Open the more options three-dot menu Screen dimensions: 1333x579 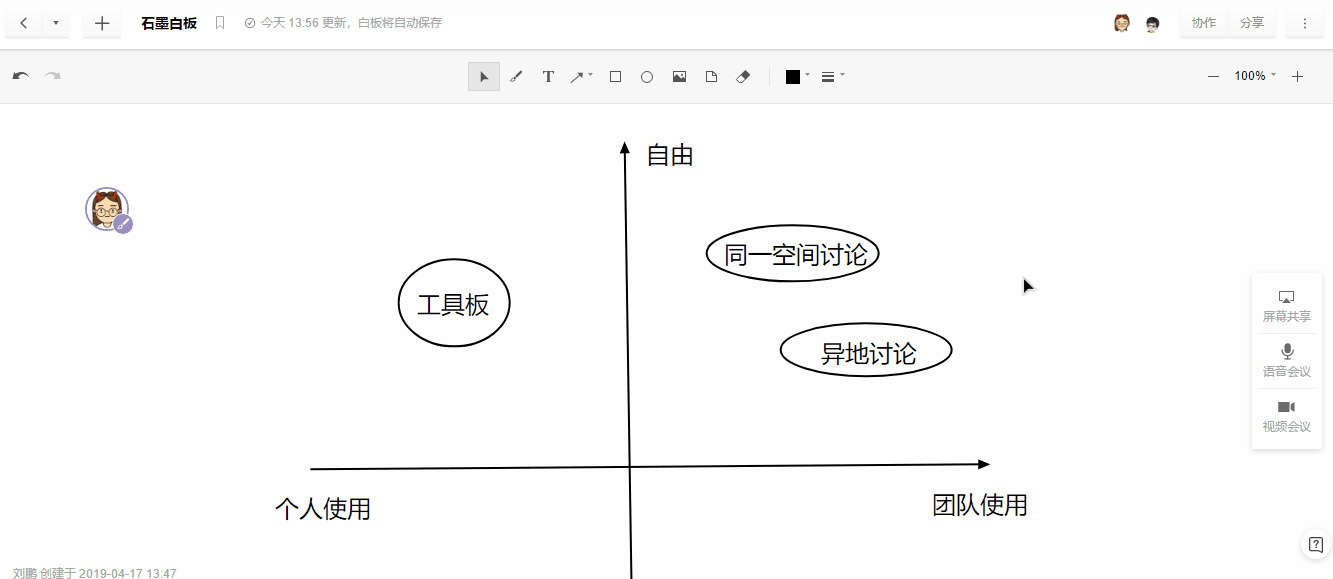pyautogui.click(x=1305, y=23)
